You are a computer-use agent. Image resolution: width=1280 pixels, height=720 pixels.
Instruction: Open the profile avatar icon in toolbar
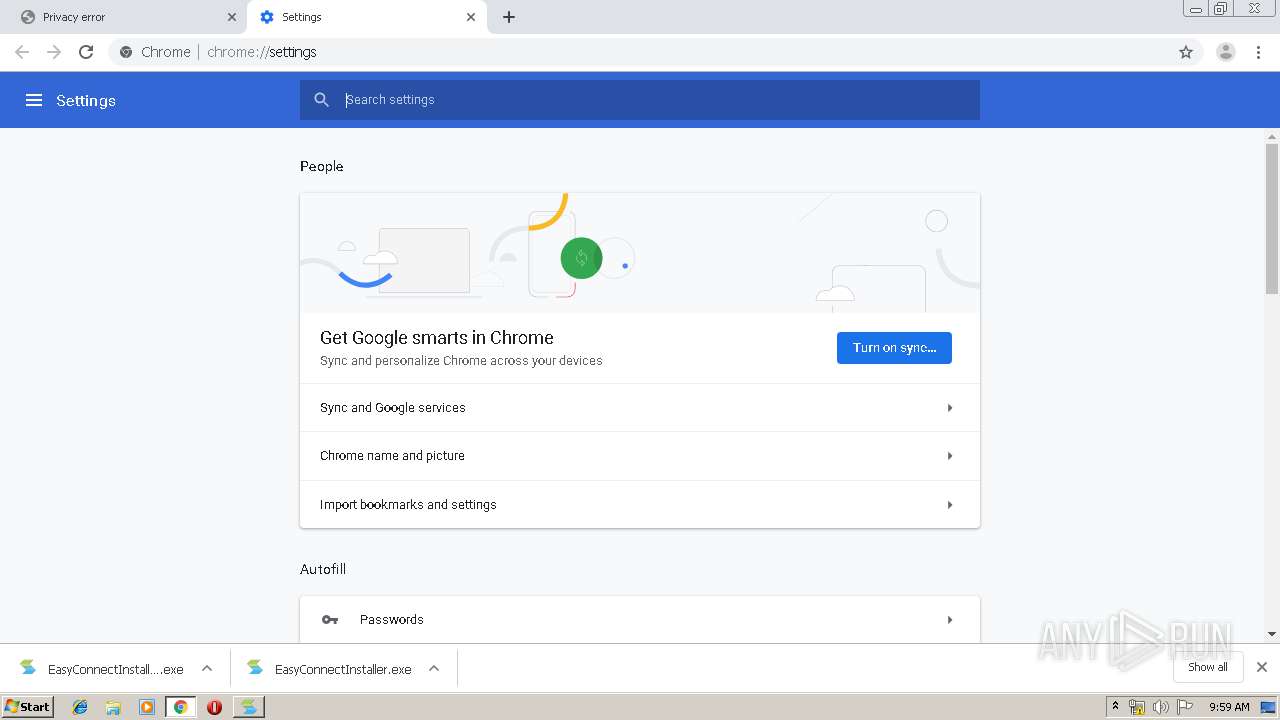tap(1226, 52)
